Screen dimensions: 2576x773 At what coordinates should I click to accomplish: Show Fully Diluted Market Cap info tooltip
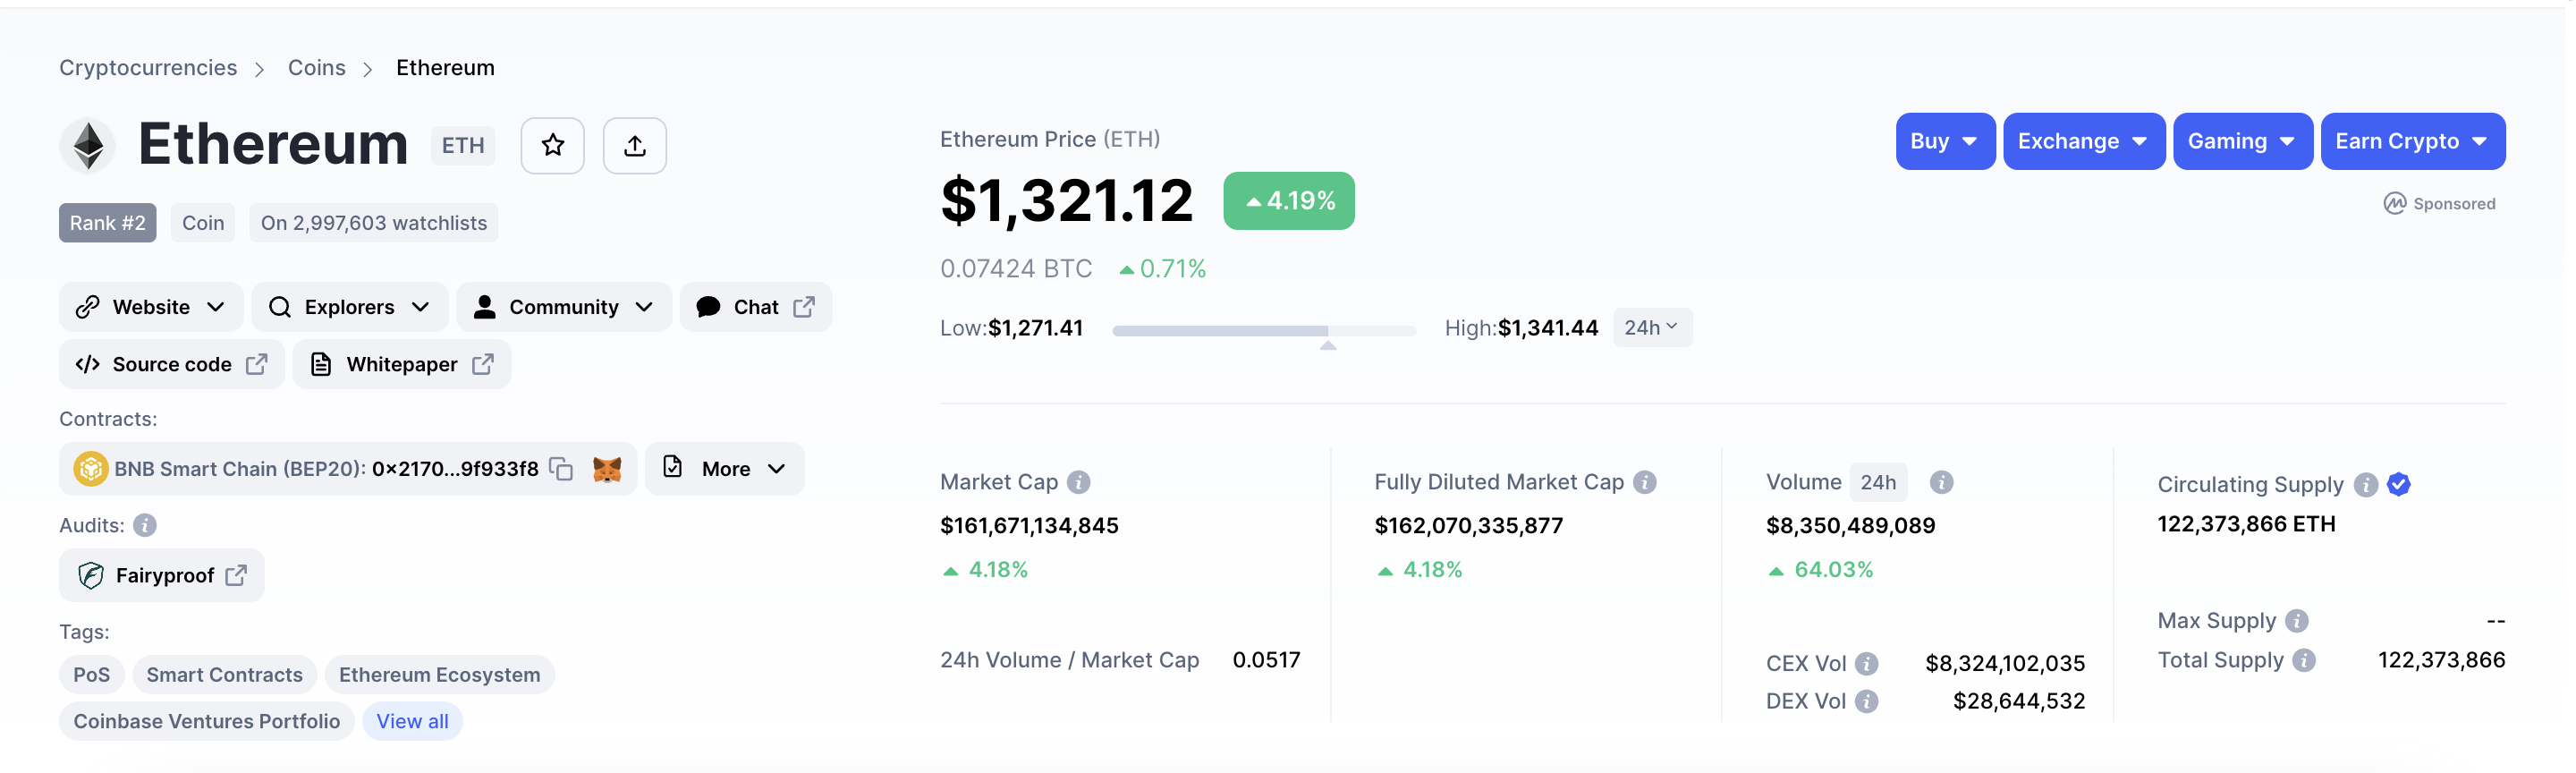pos(1645,482)
